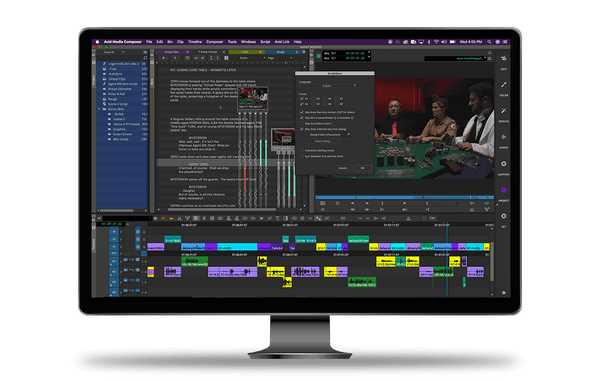
Task: Toggle Skip lines that only contain CAPITAL letters
Action: point(302,112)
